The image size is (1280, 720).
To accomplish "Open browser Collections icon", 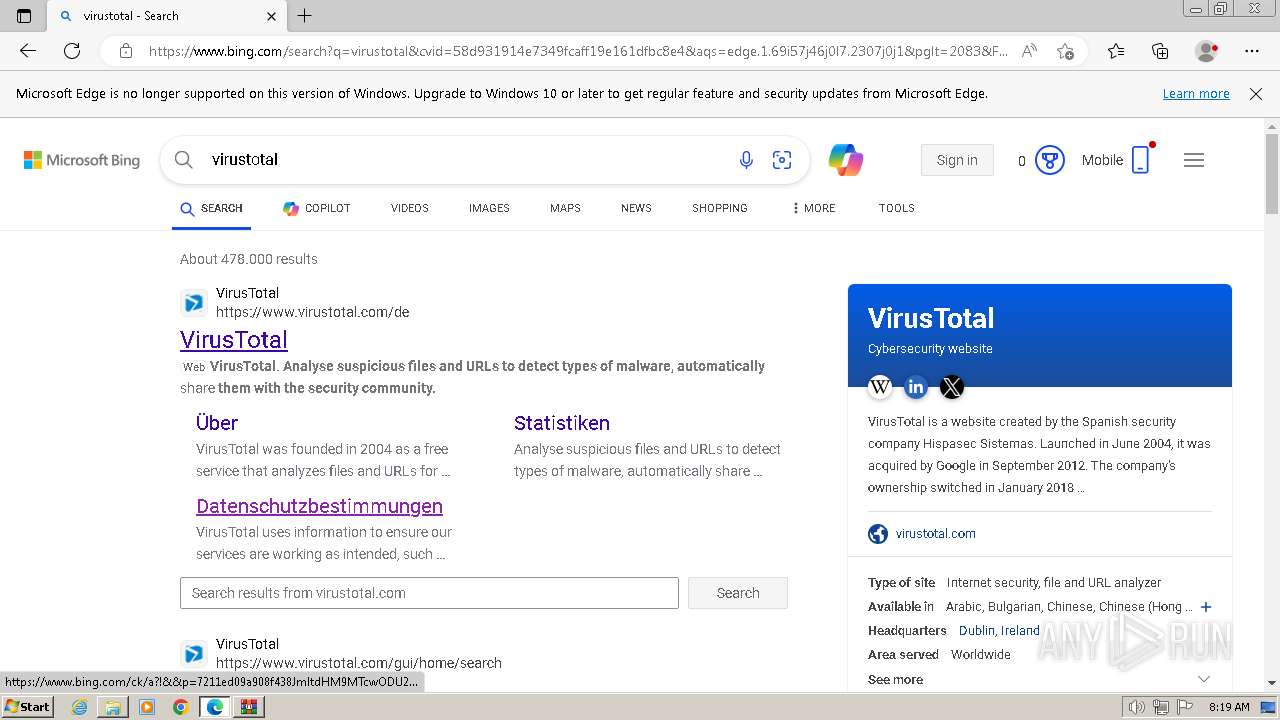I will coord(1160,51).
